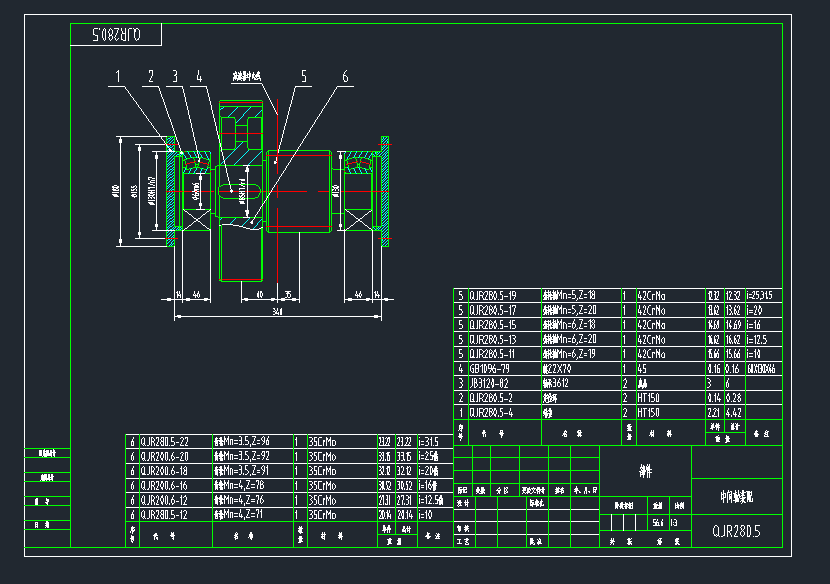This screenshot has height=584, width=830.
Task: Click 35CrMo in the QJR280.5-12 row
Action: tap(342, 515)
